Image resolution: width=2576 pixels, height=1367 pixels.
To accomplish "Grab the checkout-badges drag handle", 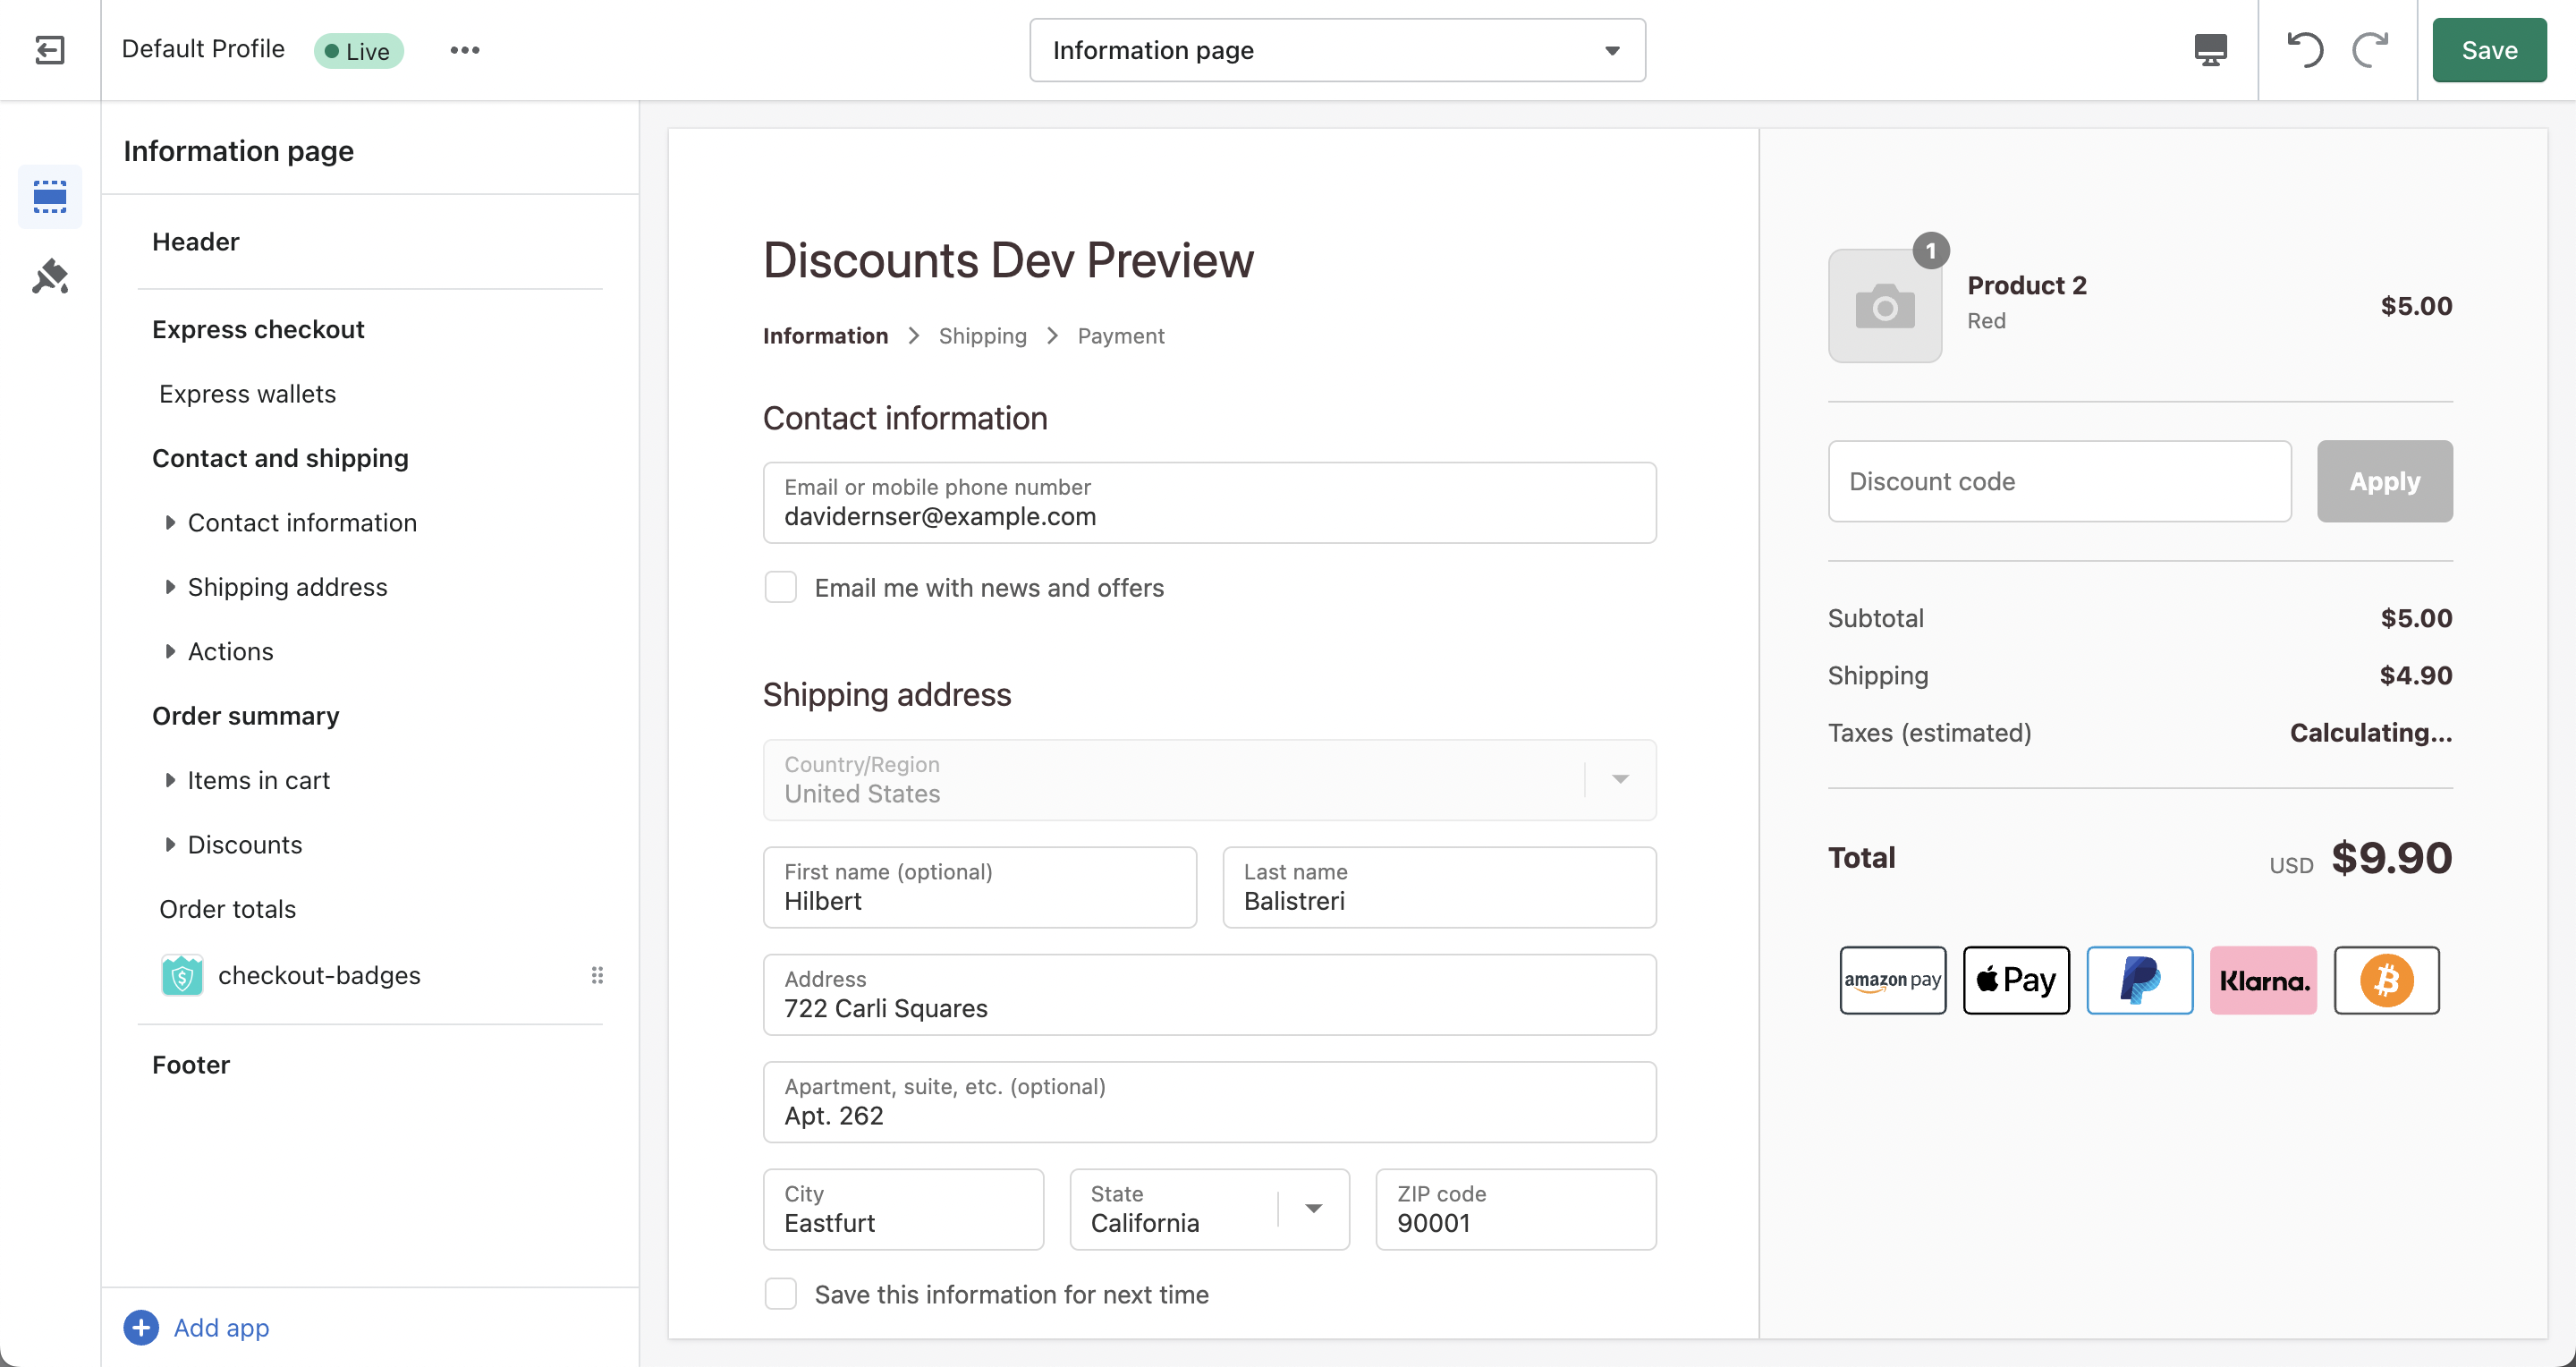I will pos(597,975).
